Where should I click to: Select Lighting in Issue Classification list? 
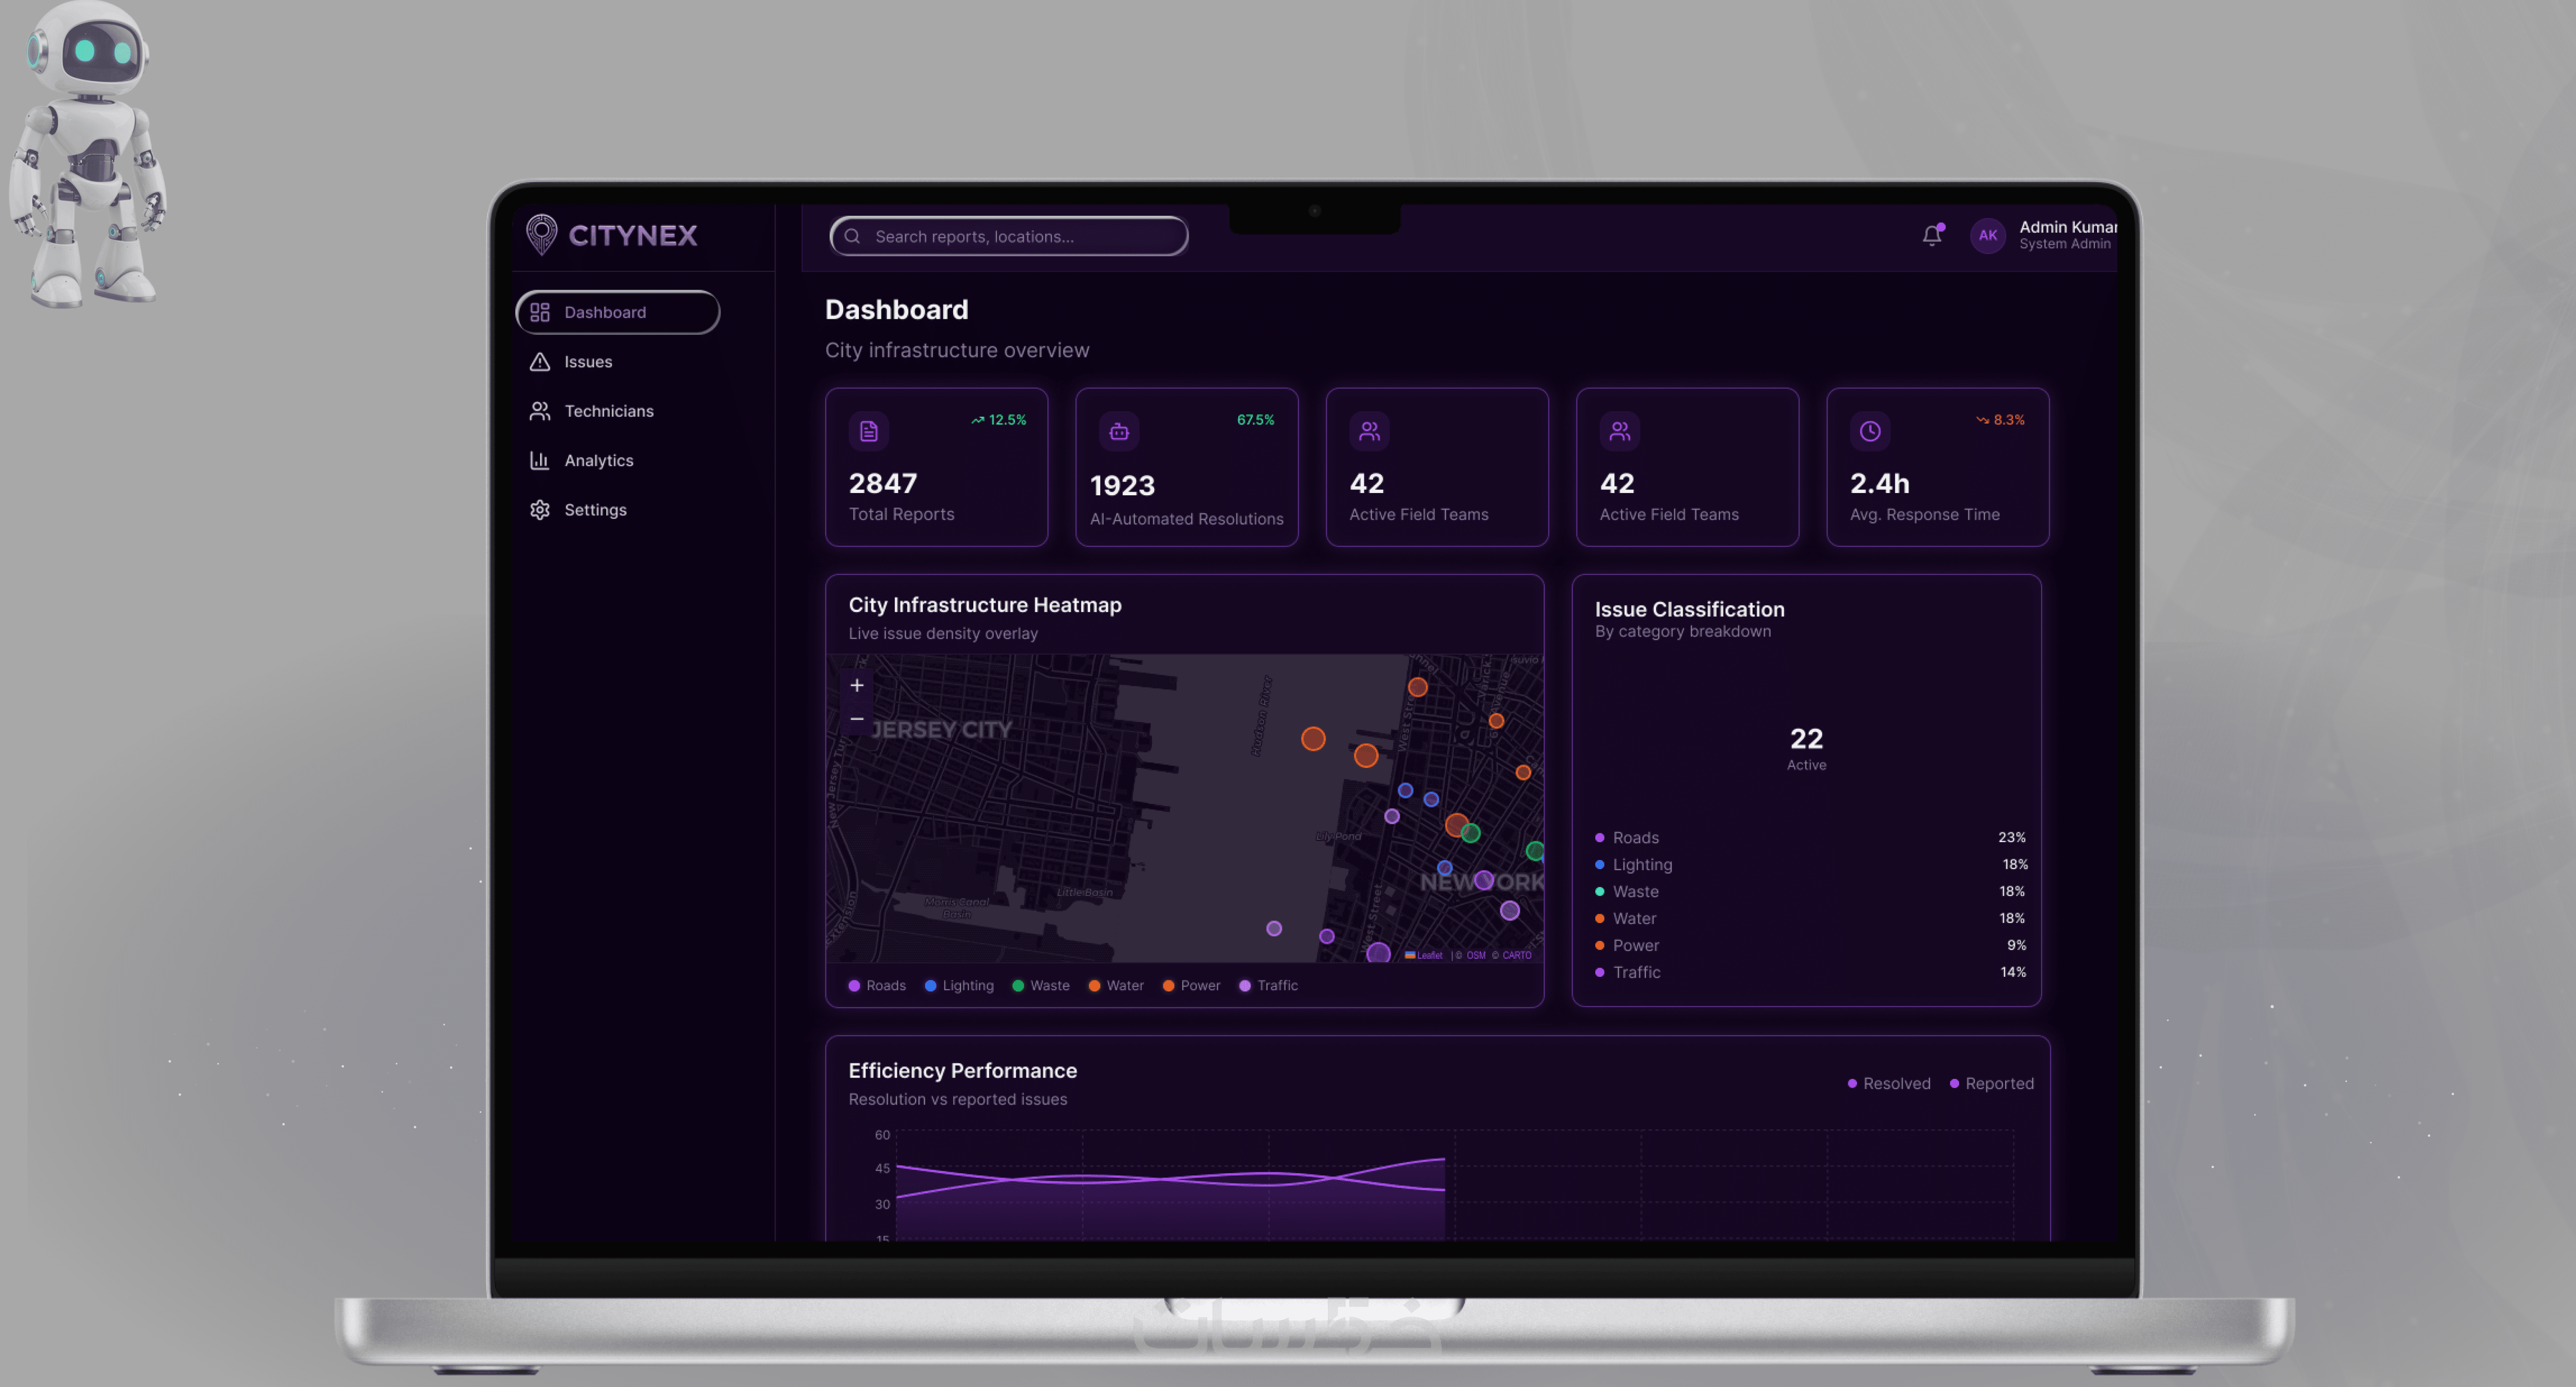click(1641, 864)
